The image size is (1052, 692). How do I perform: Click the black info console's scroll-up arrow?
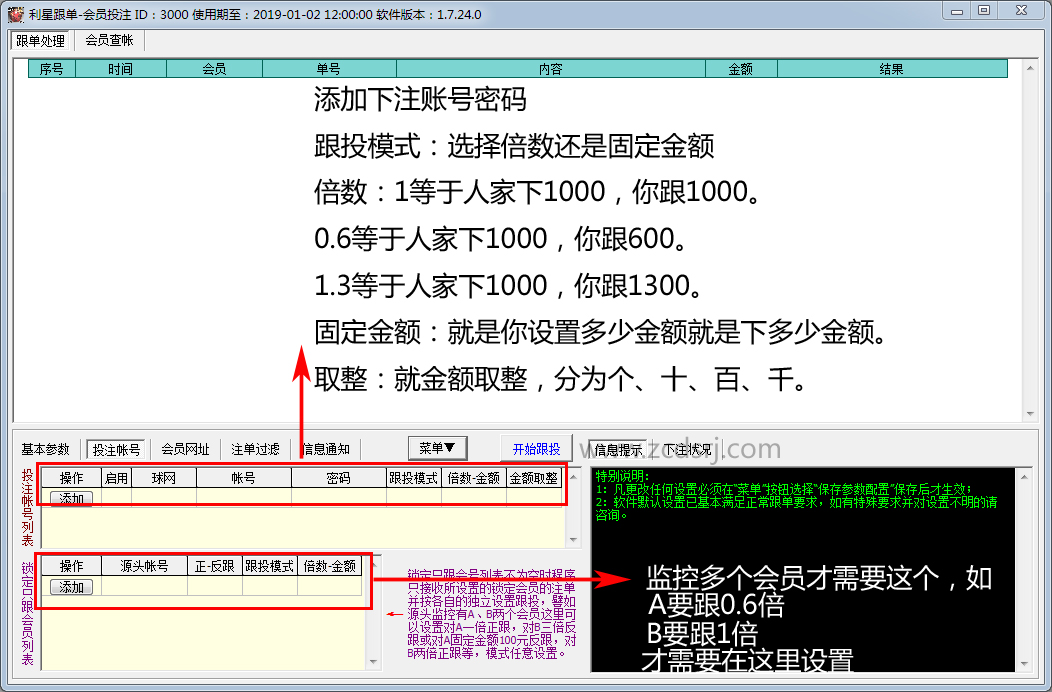[x=1024, y=475]
